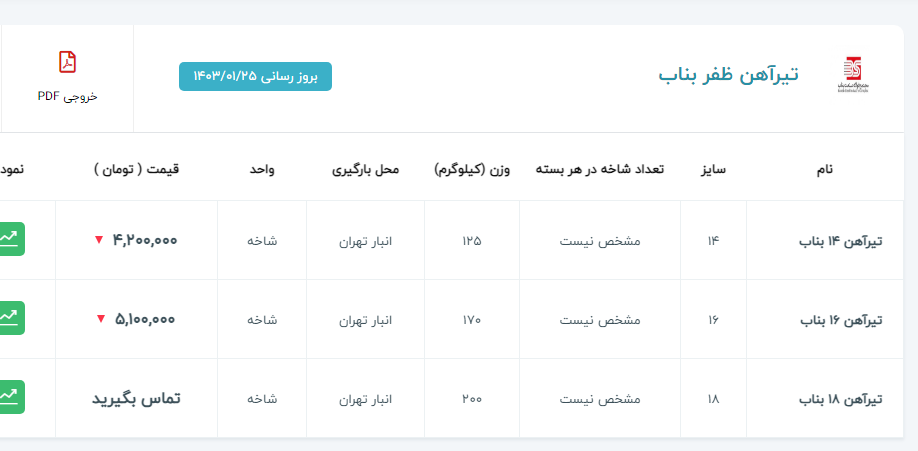Open chart for تیرآهن ۱۶ بناب
The height and width of the screenshot is (451, 918).
pos(9,318)
